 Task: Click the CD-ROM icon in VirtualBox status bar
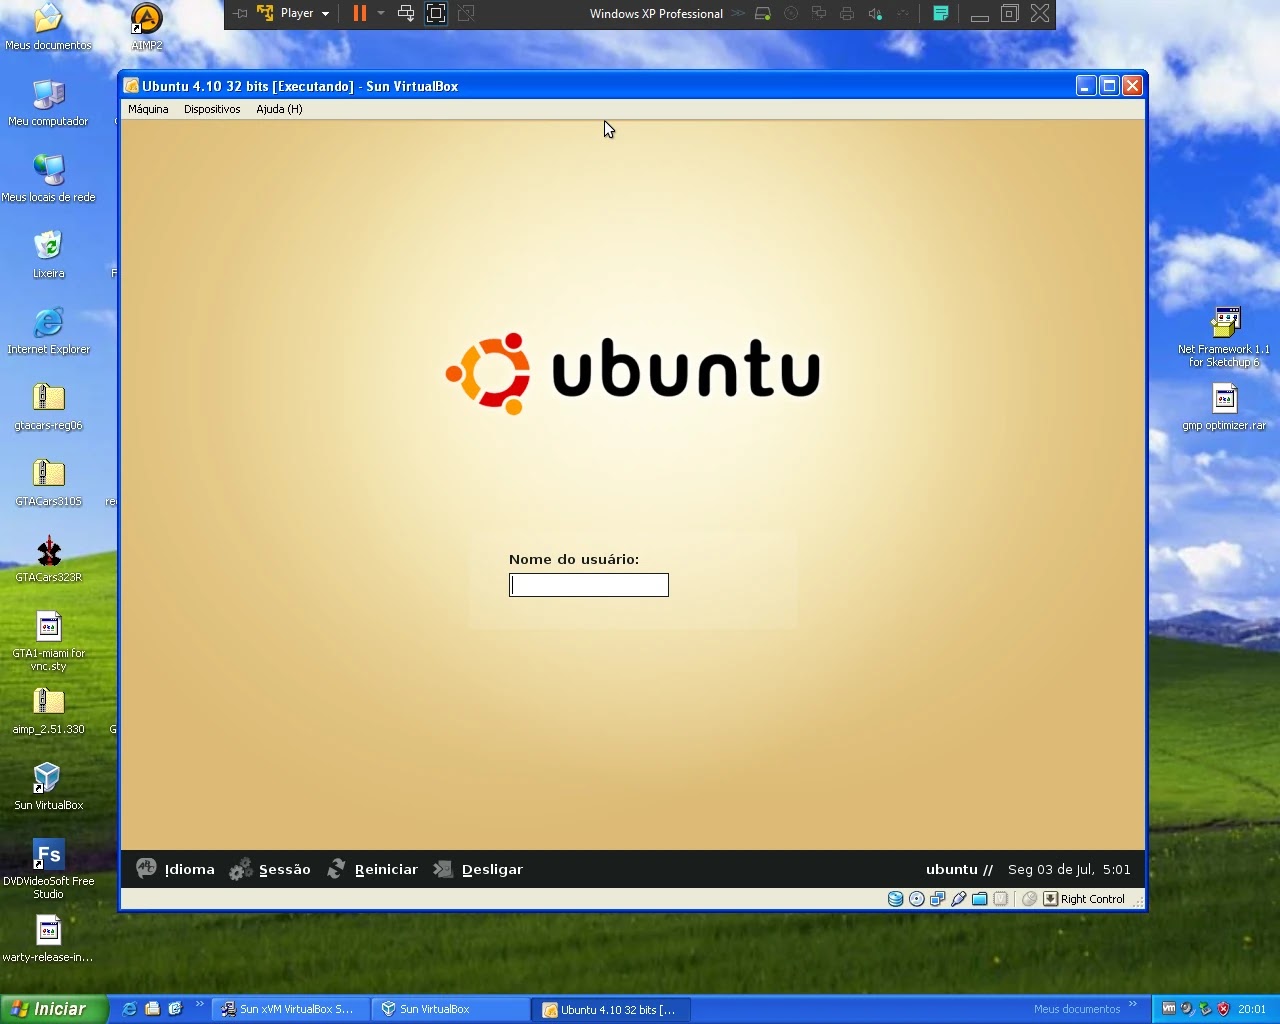click(x=917, y=899)
